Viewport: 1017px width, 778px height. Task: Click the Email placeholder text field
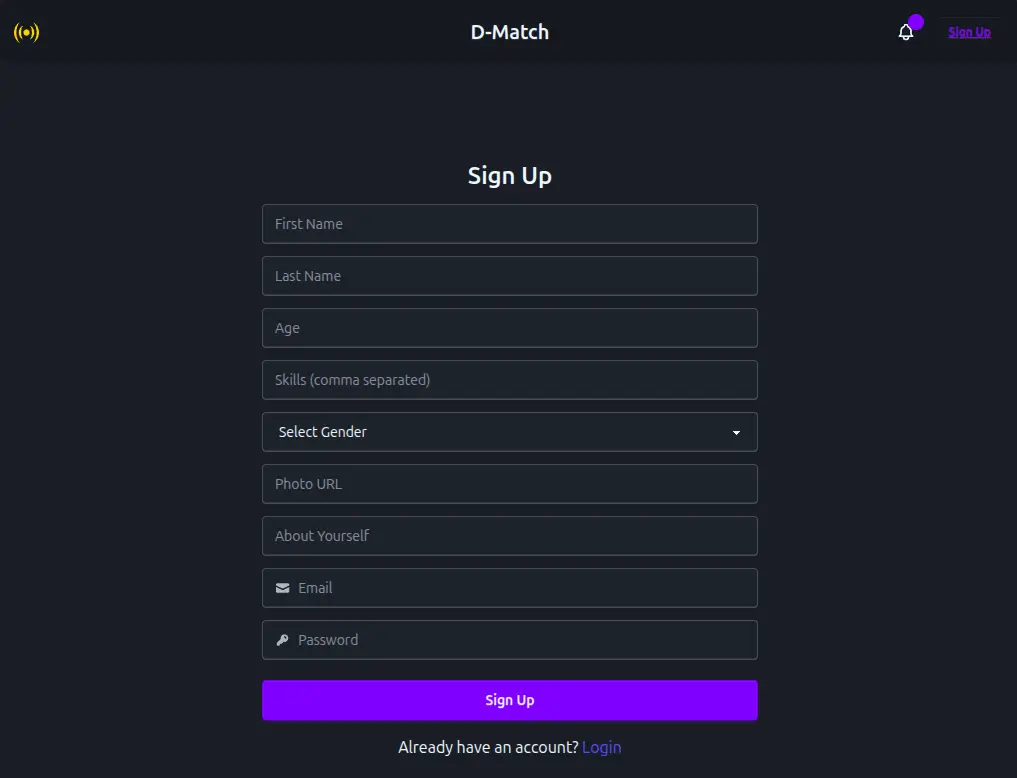pyautogui.click(x=520, y=588)
